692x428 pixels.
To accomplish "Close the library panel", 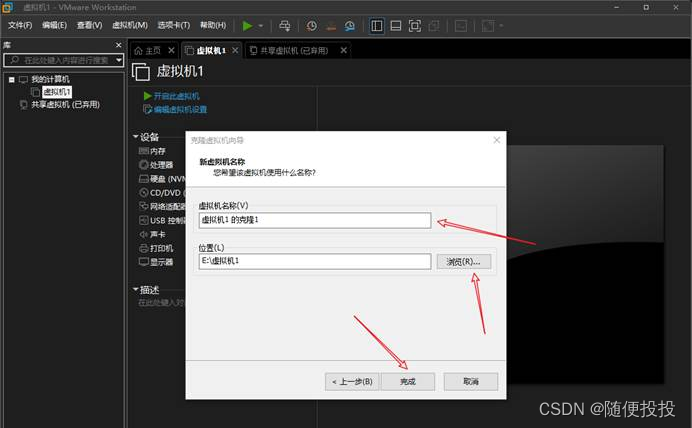I will pos(118,45).
